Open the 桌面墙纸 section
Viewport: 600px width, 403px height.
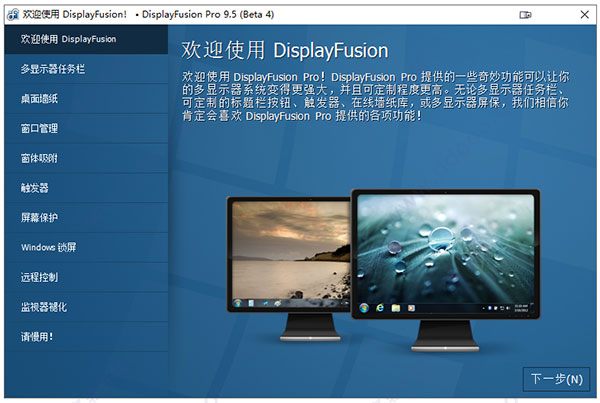click(86, 99)
